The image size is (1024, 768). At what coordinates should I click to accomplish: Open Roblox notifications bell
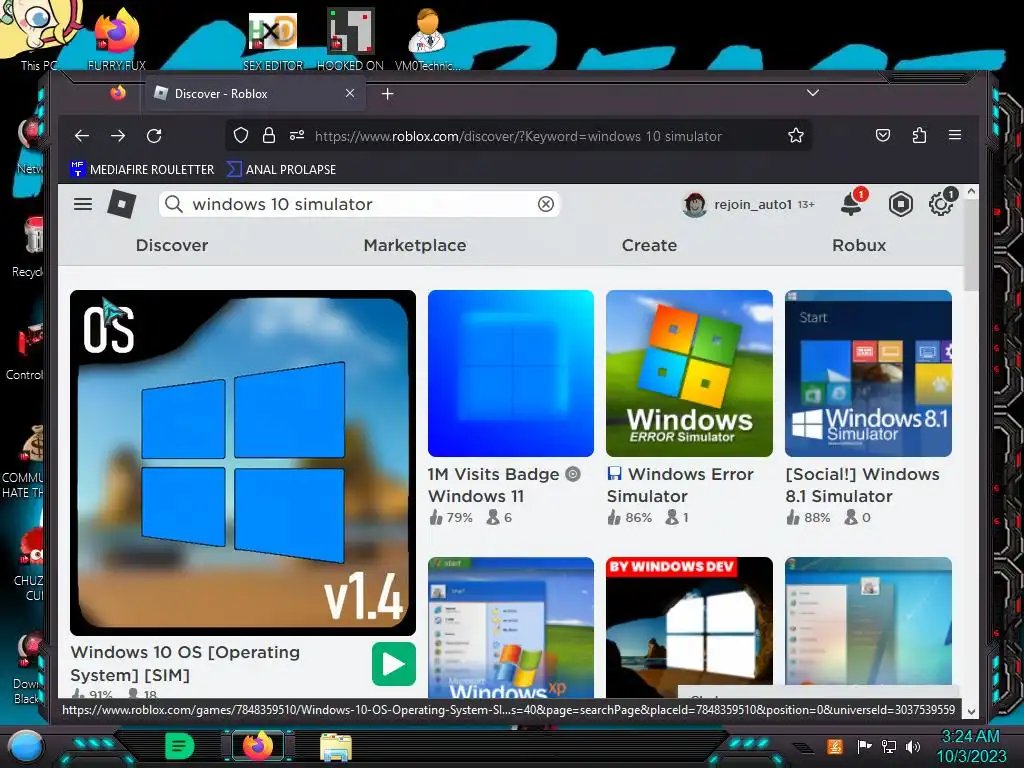(852, 204)
